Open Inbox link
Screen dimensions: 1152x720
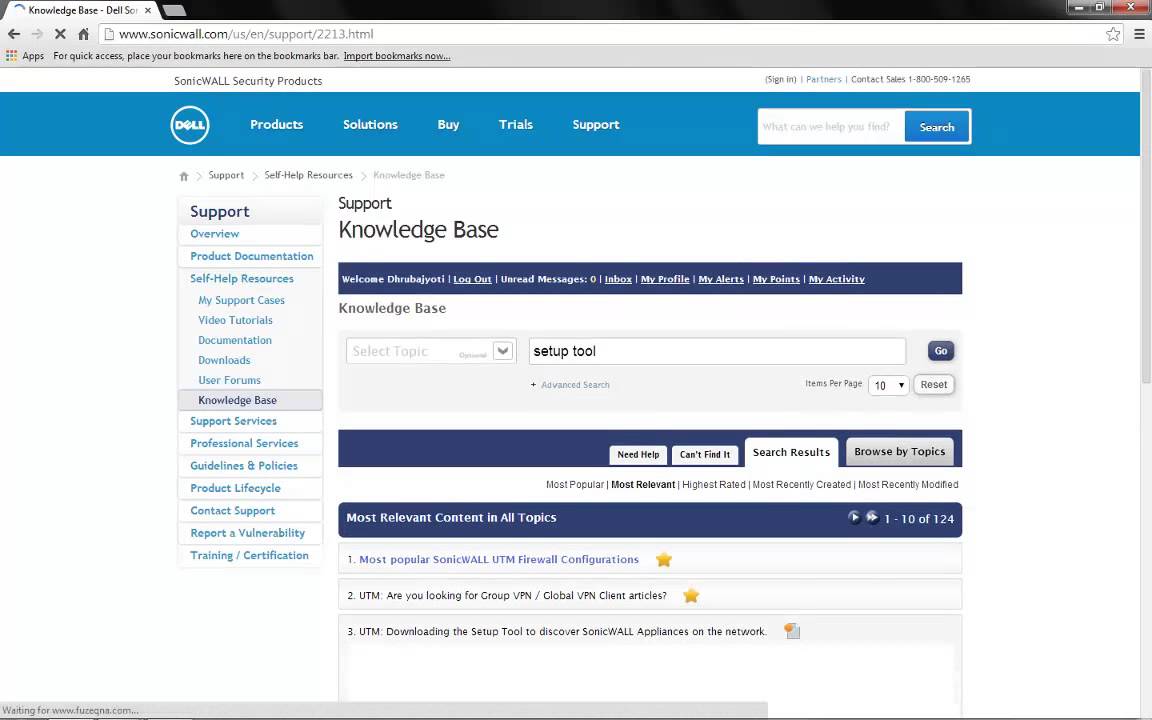[x=618, y=279]
